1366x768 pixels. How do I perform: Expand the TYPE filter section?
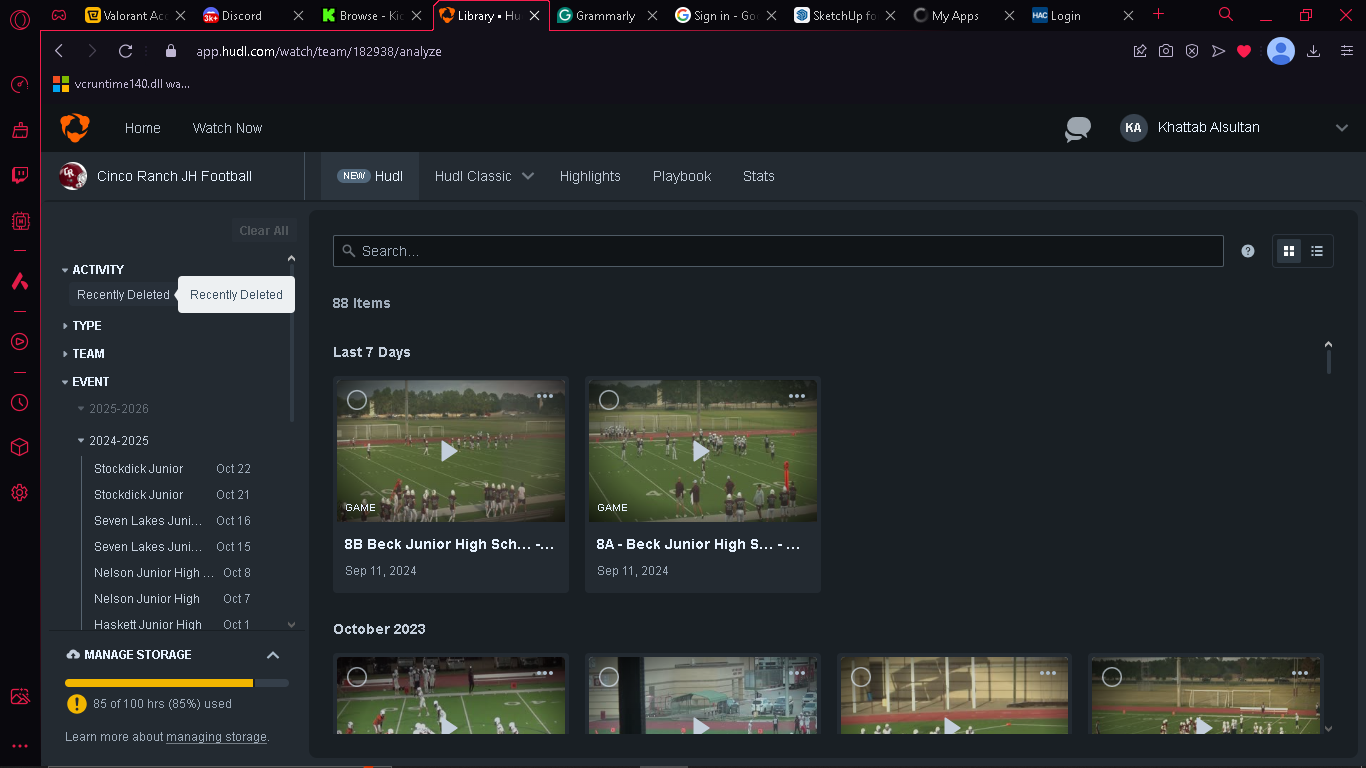click(x=82, y=326)
